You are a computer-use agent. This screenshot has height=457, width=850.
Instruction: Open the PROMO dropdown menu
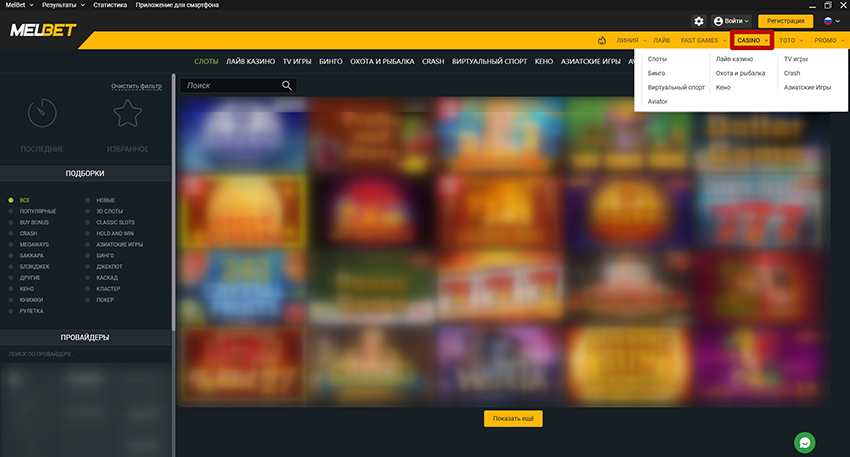coord(829,41)
